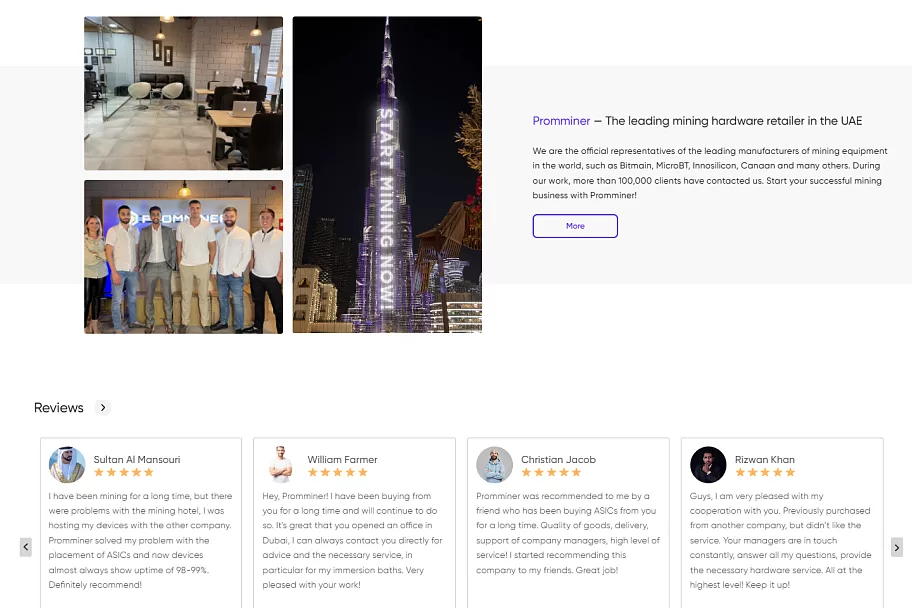Click William Farmer's avatar
The image size is (912, 608).
coord(280,464)
